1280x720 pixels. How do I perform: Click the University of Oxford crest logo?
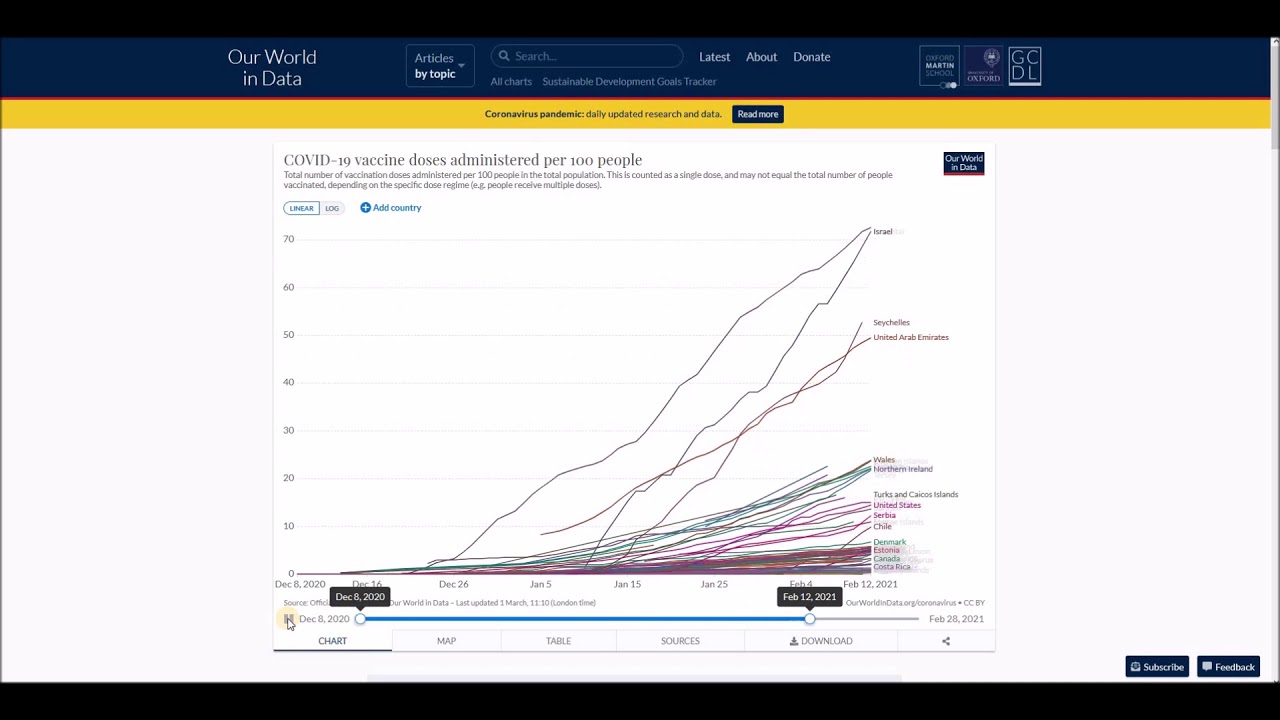pos(983,66)
